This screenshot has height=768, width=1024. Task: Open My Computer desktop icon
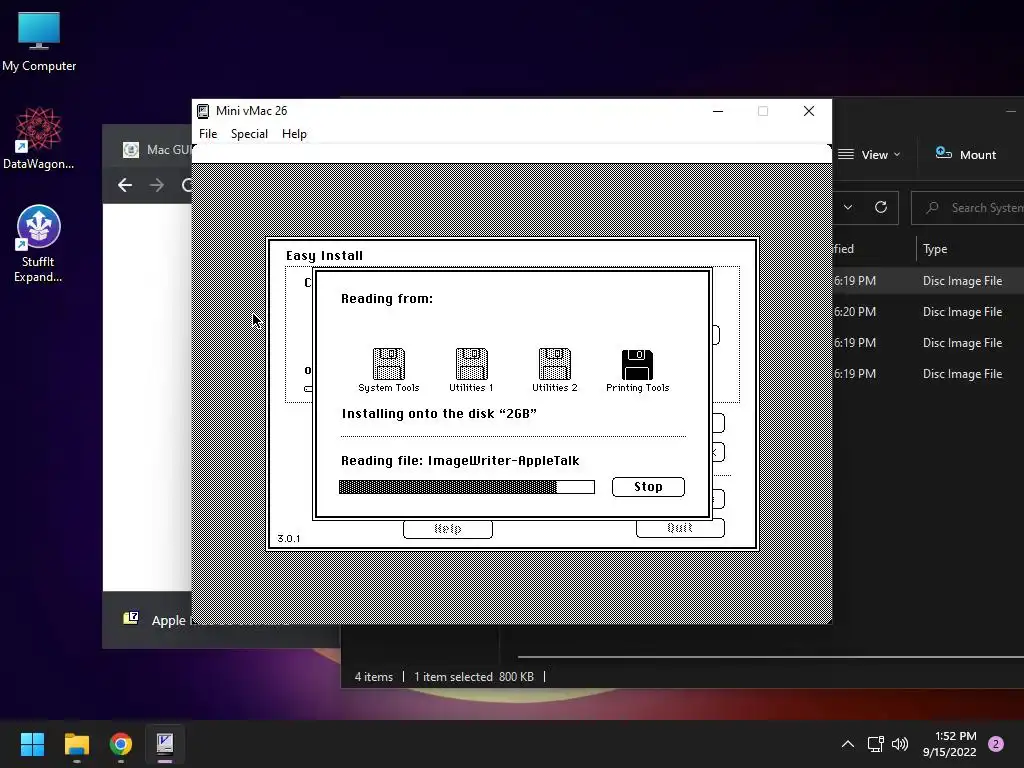click(39, 41)
